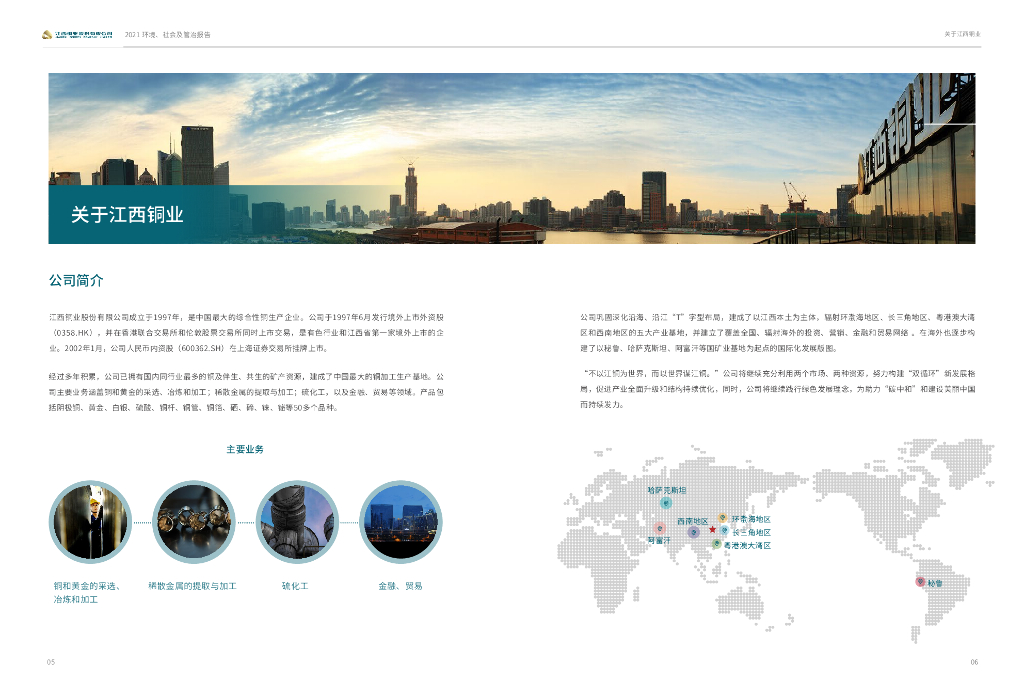The height and width of the screenshot is (695, 1024).
Task: Click the 环渤海地区 orange map marker
Action: (722, 519)
